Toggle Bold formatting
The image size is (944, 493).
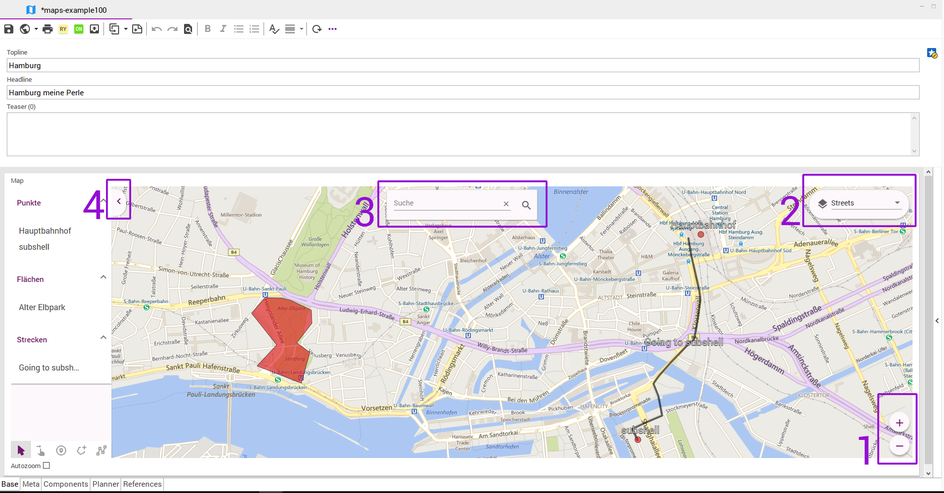(208, 29)
